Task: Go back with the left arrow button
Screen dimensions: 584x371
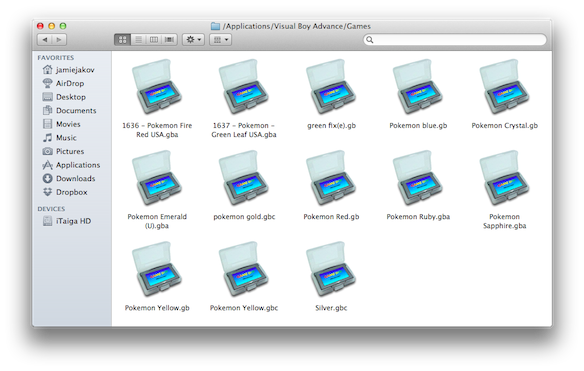Action: 45,39
